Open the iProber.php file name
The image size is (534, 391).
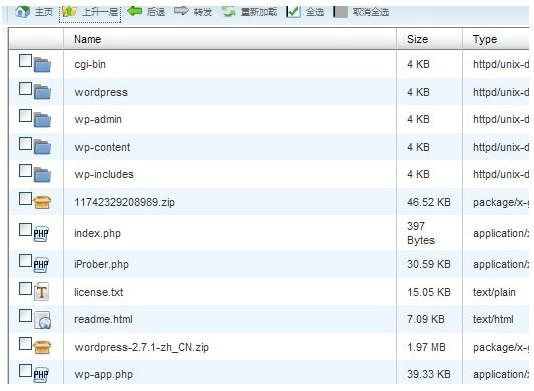[x=101, y=264]
